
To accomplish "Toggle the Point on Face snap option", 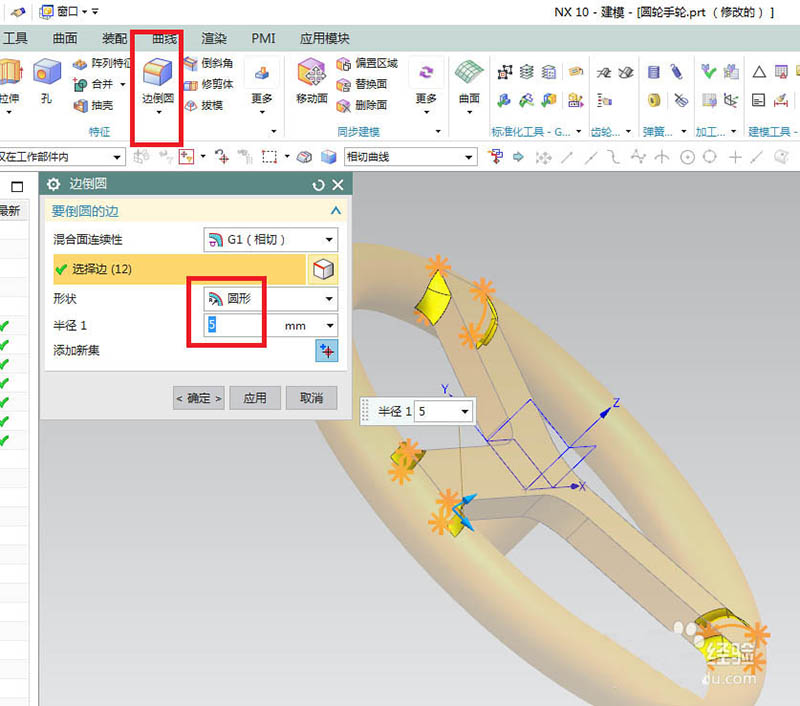I will [x=781, y=157].
